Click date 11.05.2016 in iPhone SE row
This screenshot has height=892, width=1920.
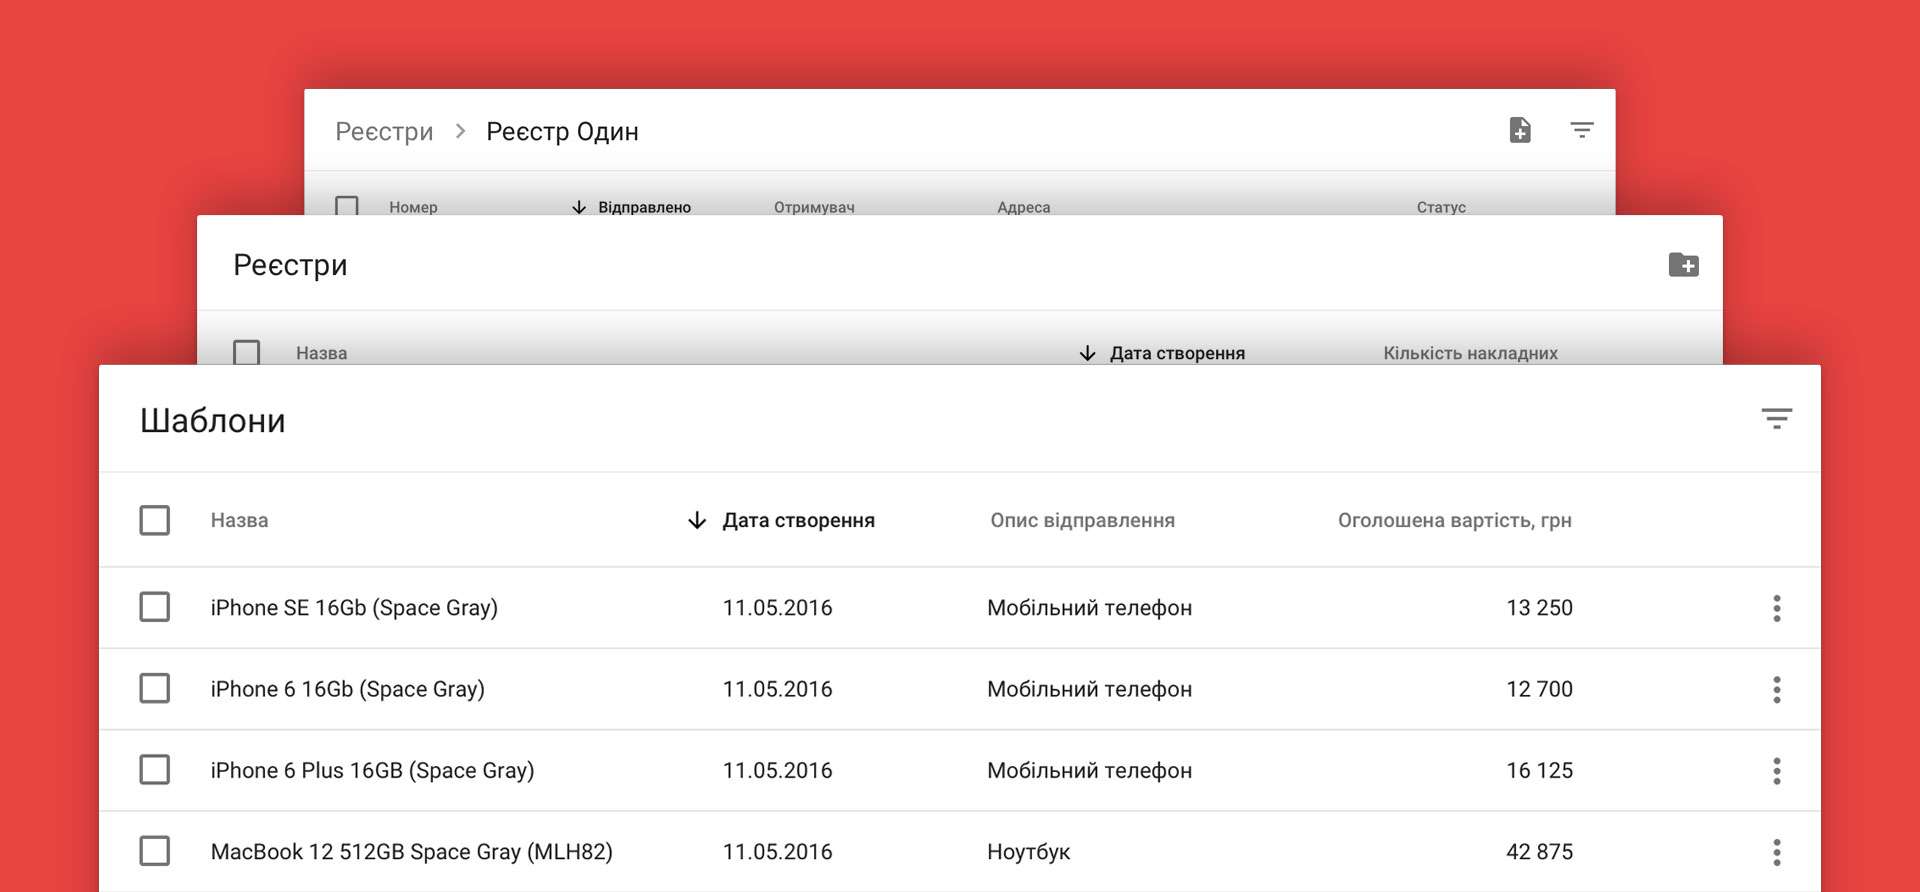(777, 607)
